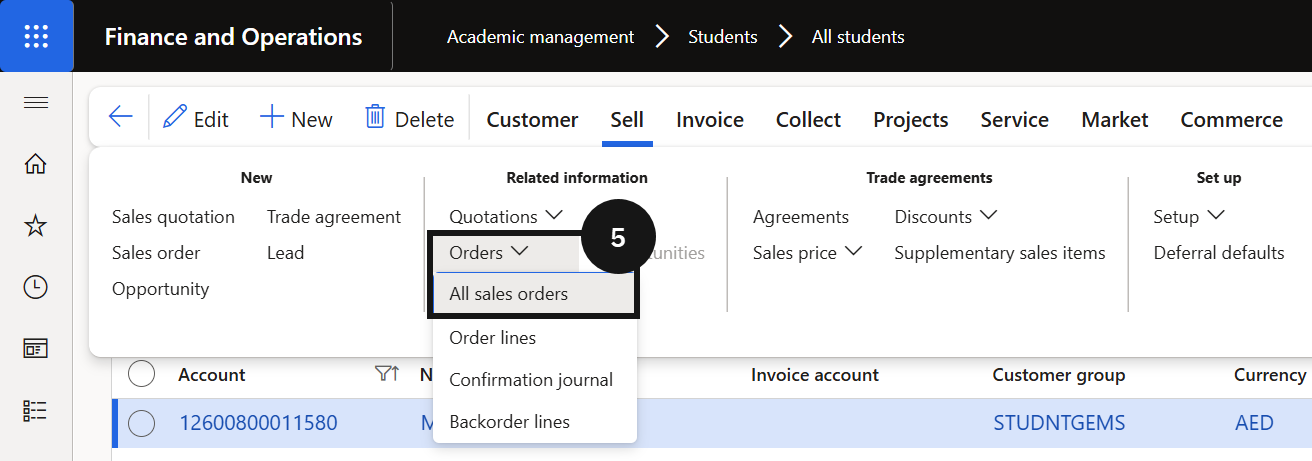Click Delete in the action pane
Screen dimensions: 1312x461
coord(410,119)
